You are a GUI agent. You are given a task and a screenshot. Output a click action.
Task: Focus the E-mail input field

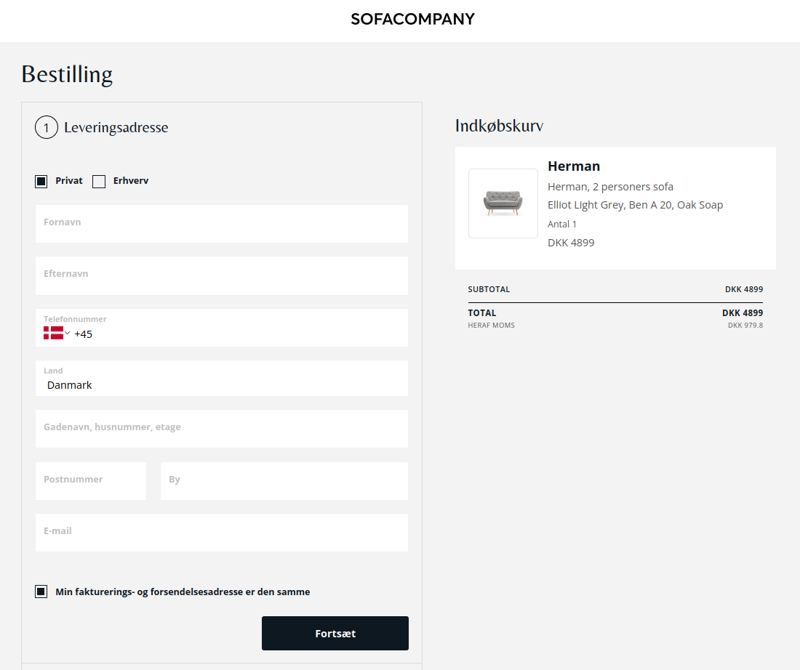pos(221,533)
